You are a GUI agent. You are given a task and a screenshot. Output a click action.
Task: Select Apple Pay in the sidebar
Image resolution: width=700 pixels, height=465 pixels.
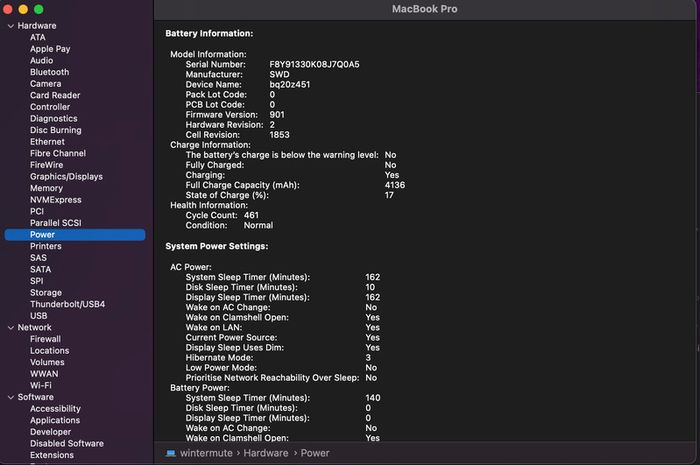point(50,49)
